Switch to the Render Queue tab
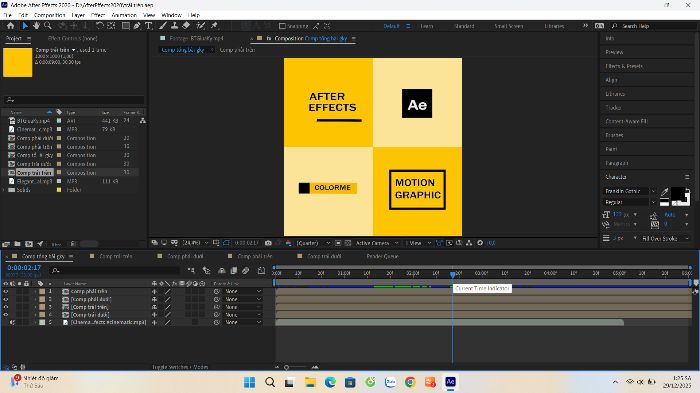The height and width of the screenshot is (393, 700). (382, 256)
